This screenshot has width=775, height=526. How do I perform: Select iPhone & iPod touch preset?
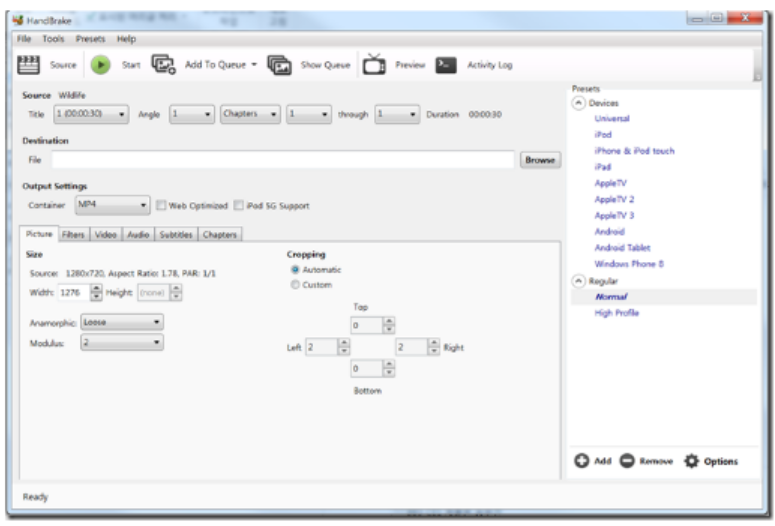pyautogui.click(x=634, y=151)
